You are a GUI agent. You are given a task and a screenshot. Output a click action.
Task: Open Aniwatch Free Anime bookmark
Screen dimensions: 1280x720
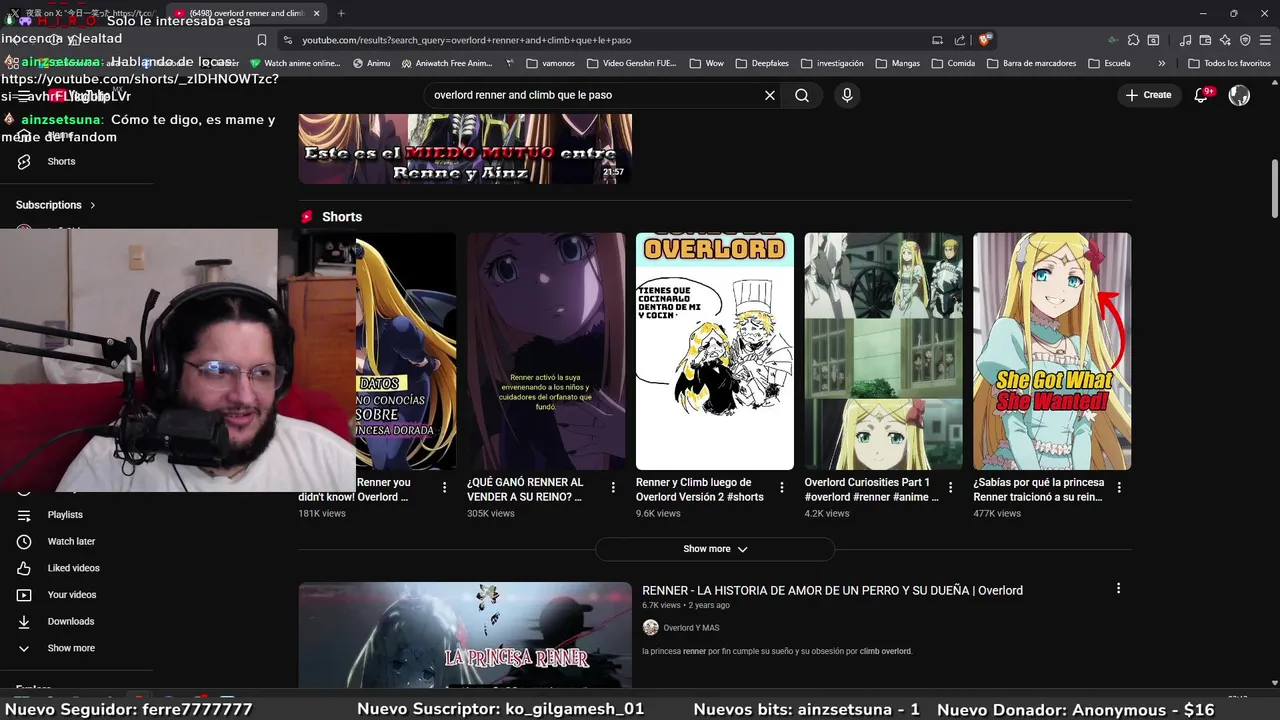click(x=447, y=63)
